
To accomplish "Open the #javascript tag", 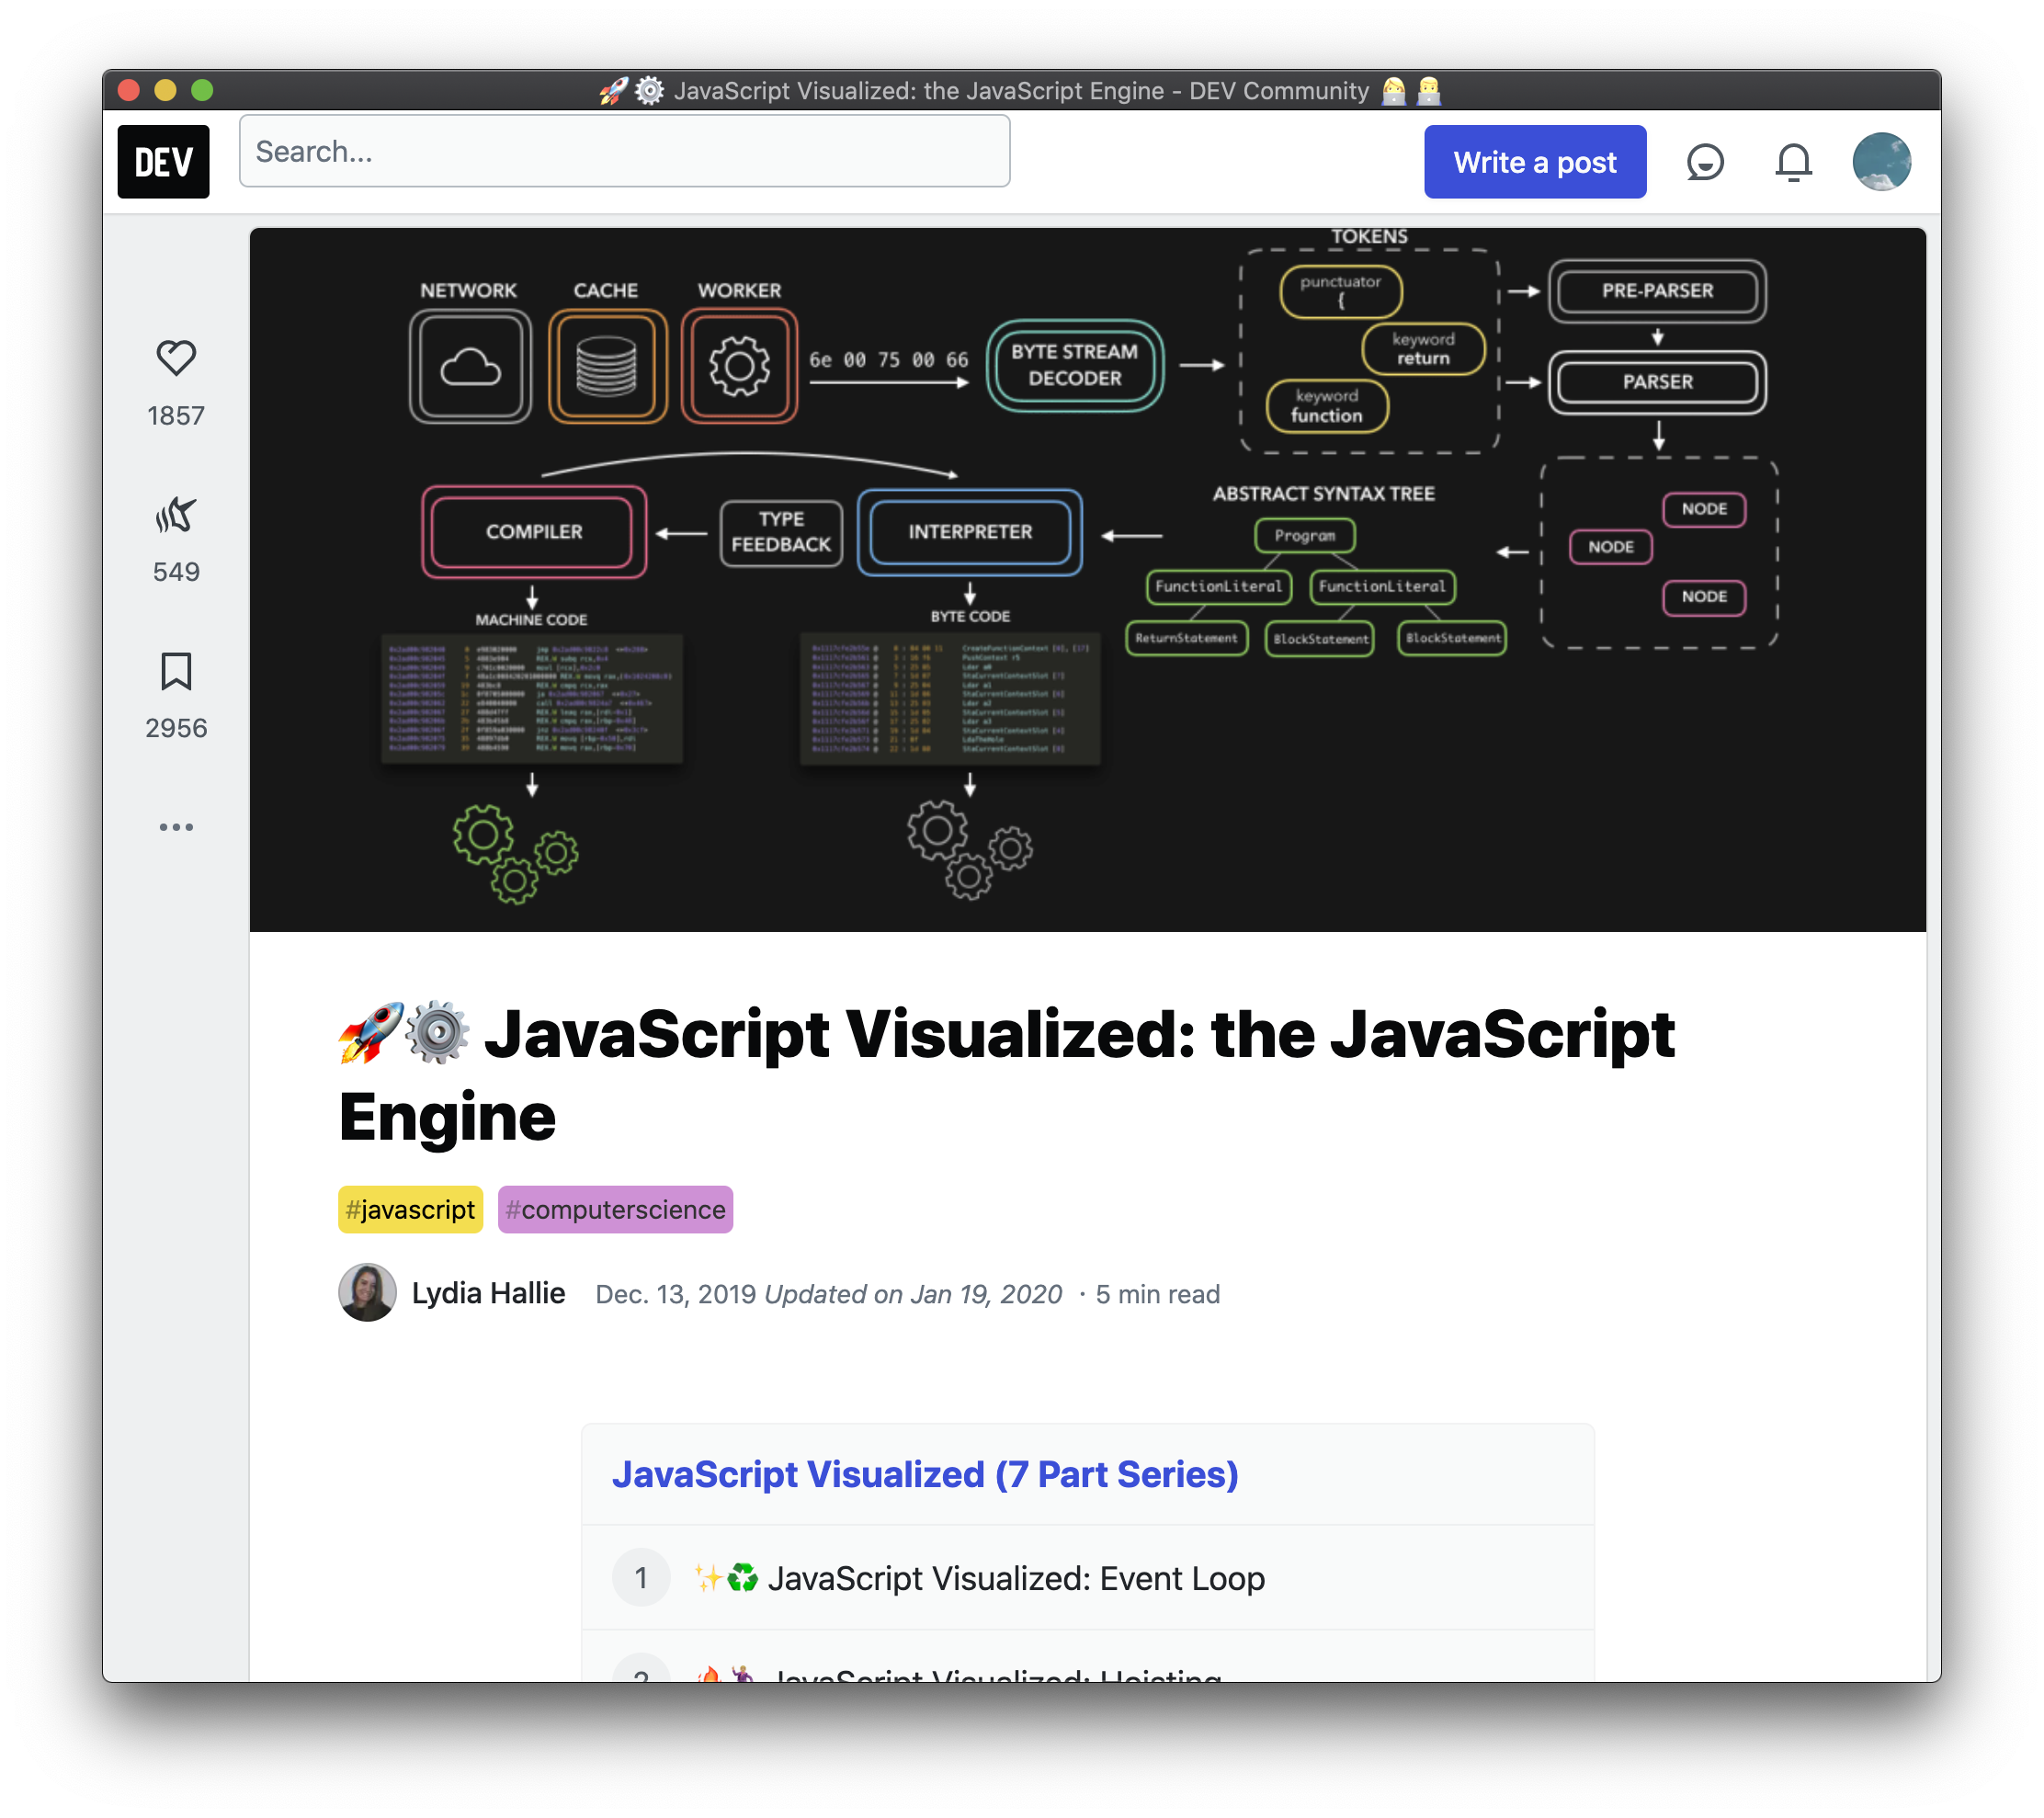I will (410, 1209).
